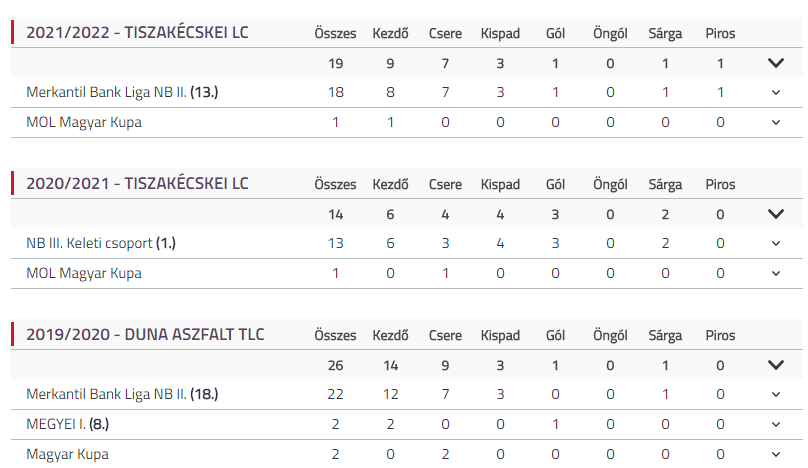This screenshot has height=468, width=808.
Task: Expand the 2020/2021 Tiszakécskei LC season summary
Action: pos(775,214)
